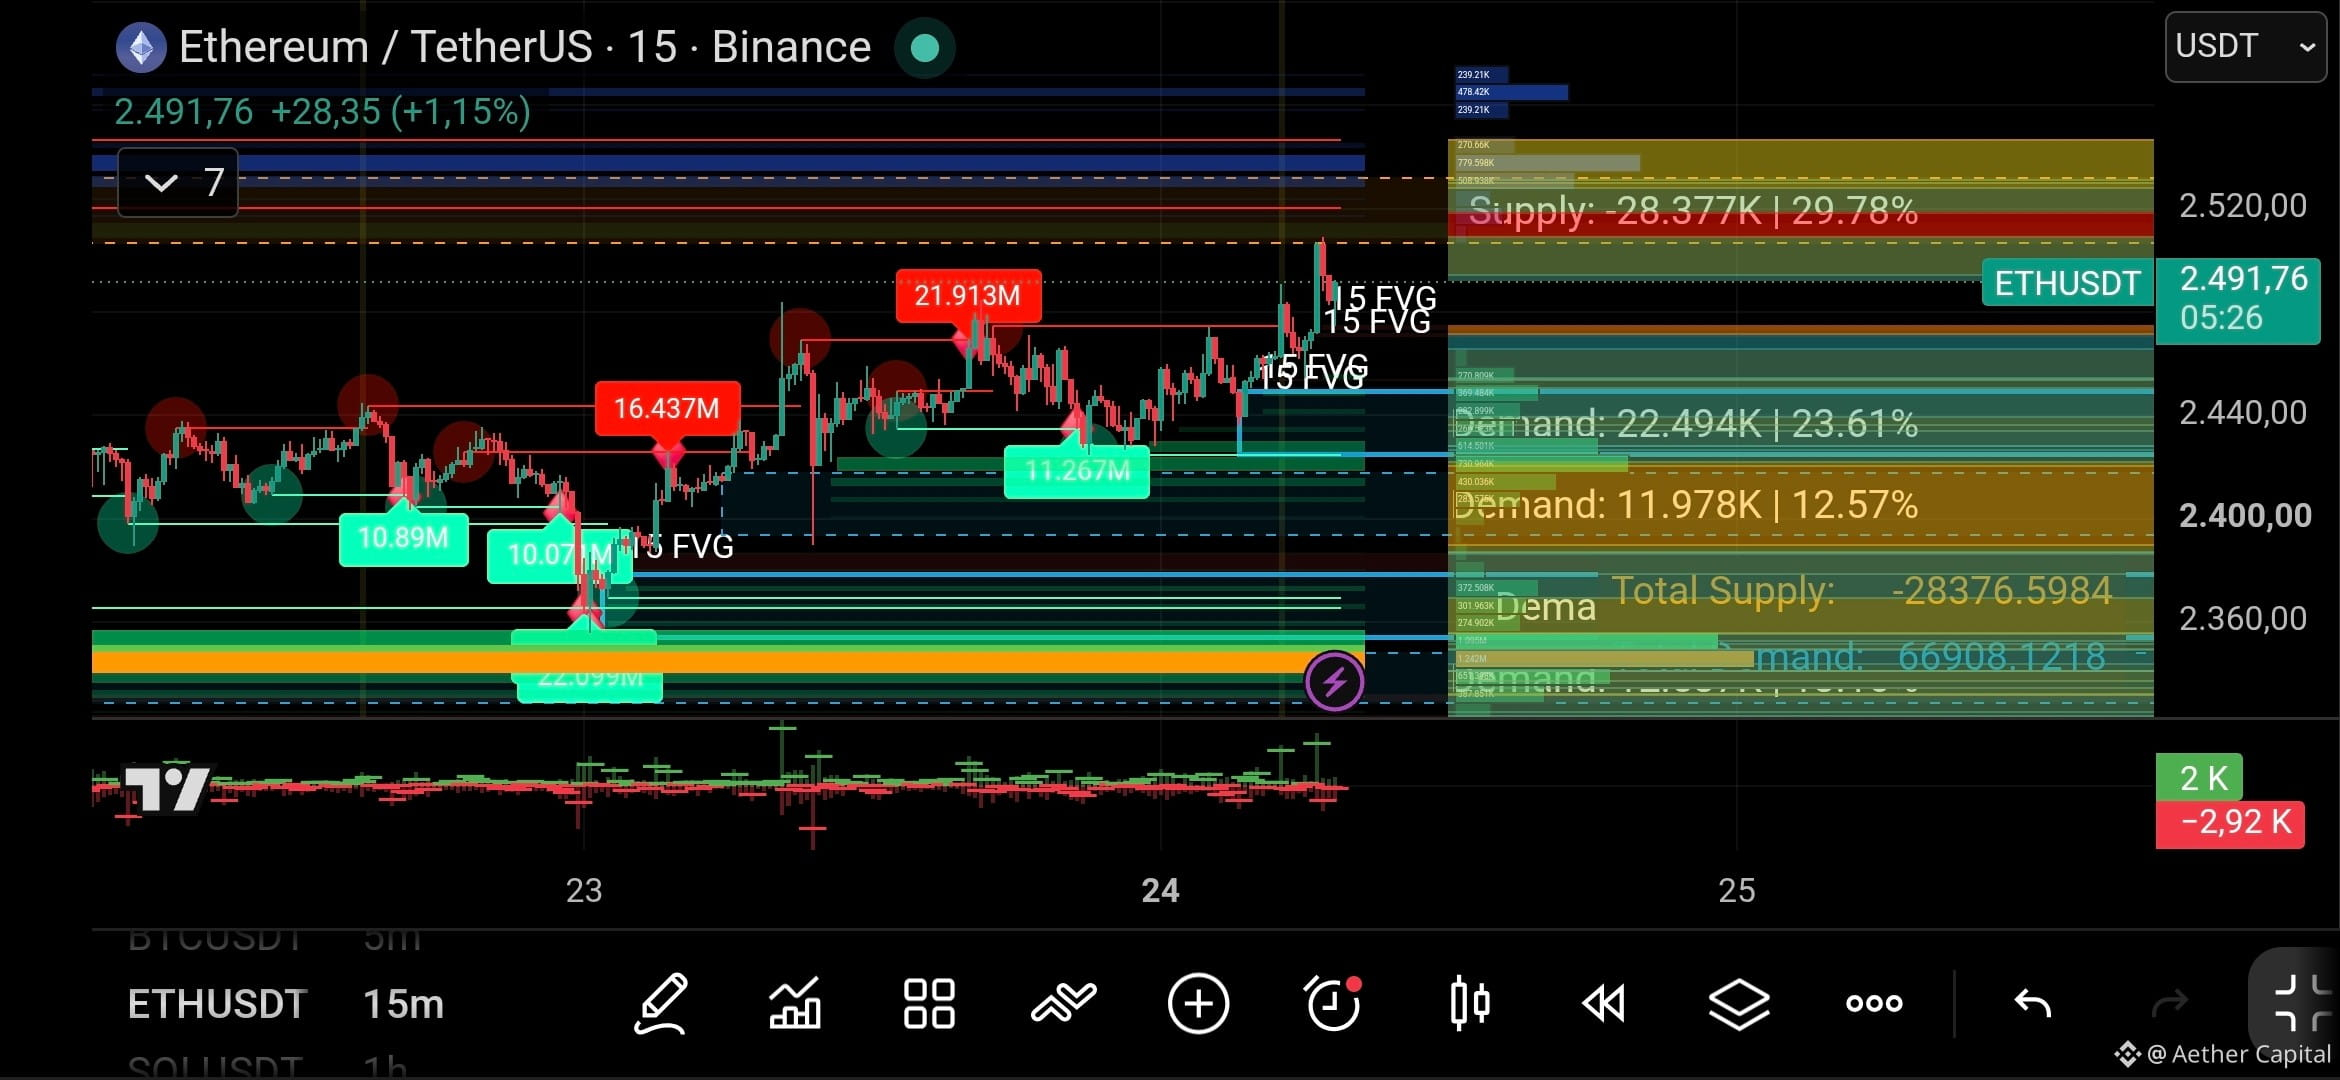Undo the last chart action

(x=2032, y=1003)
